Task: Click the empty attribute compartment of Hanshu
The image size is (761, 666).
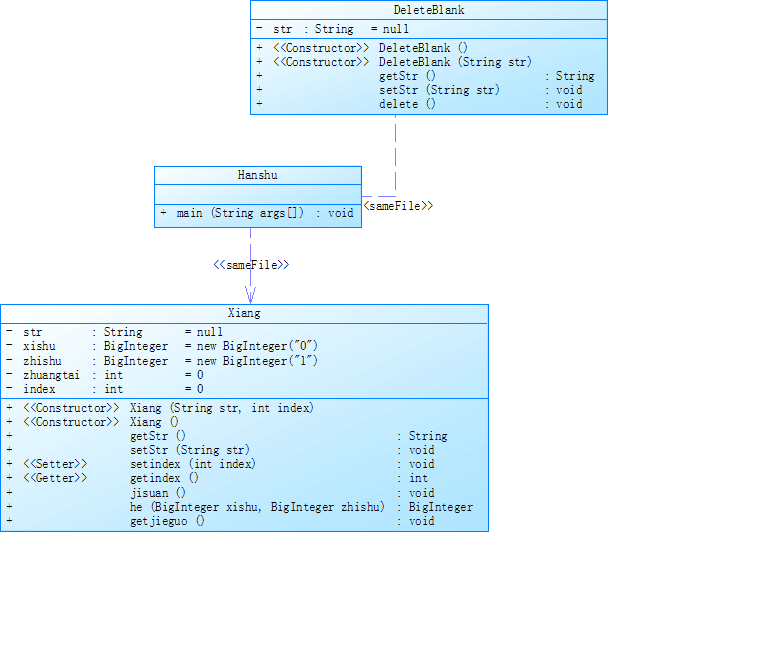Action: [x=258, y=194]
